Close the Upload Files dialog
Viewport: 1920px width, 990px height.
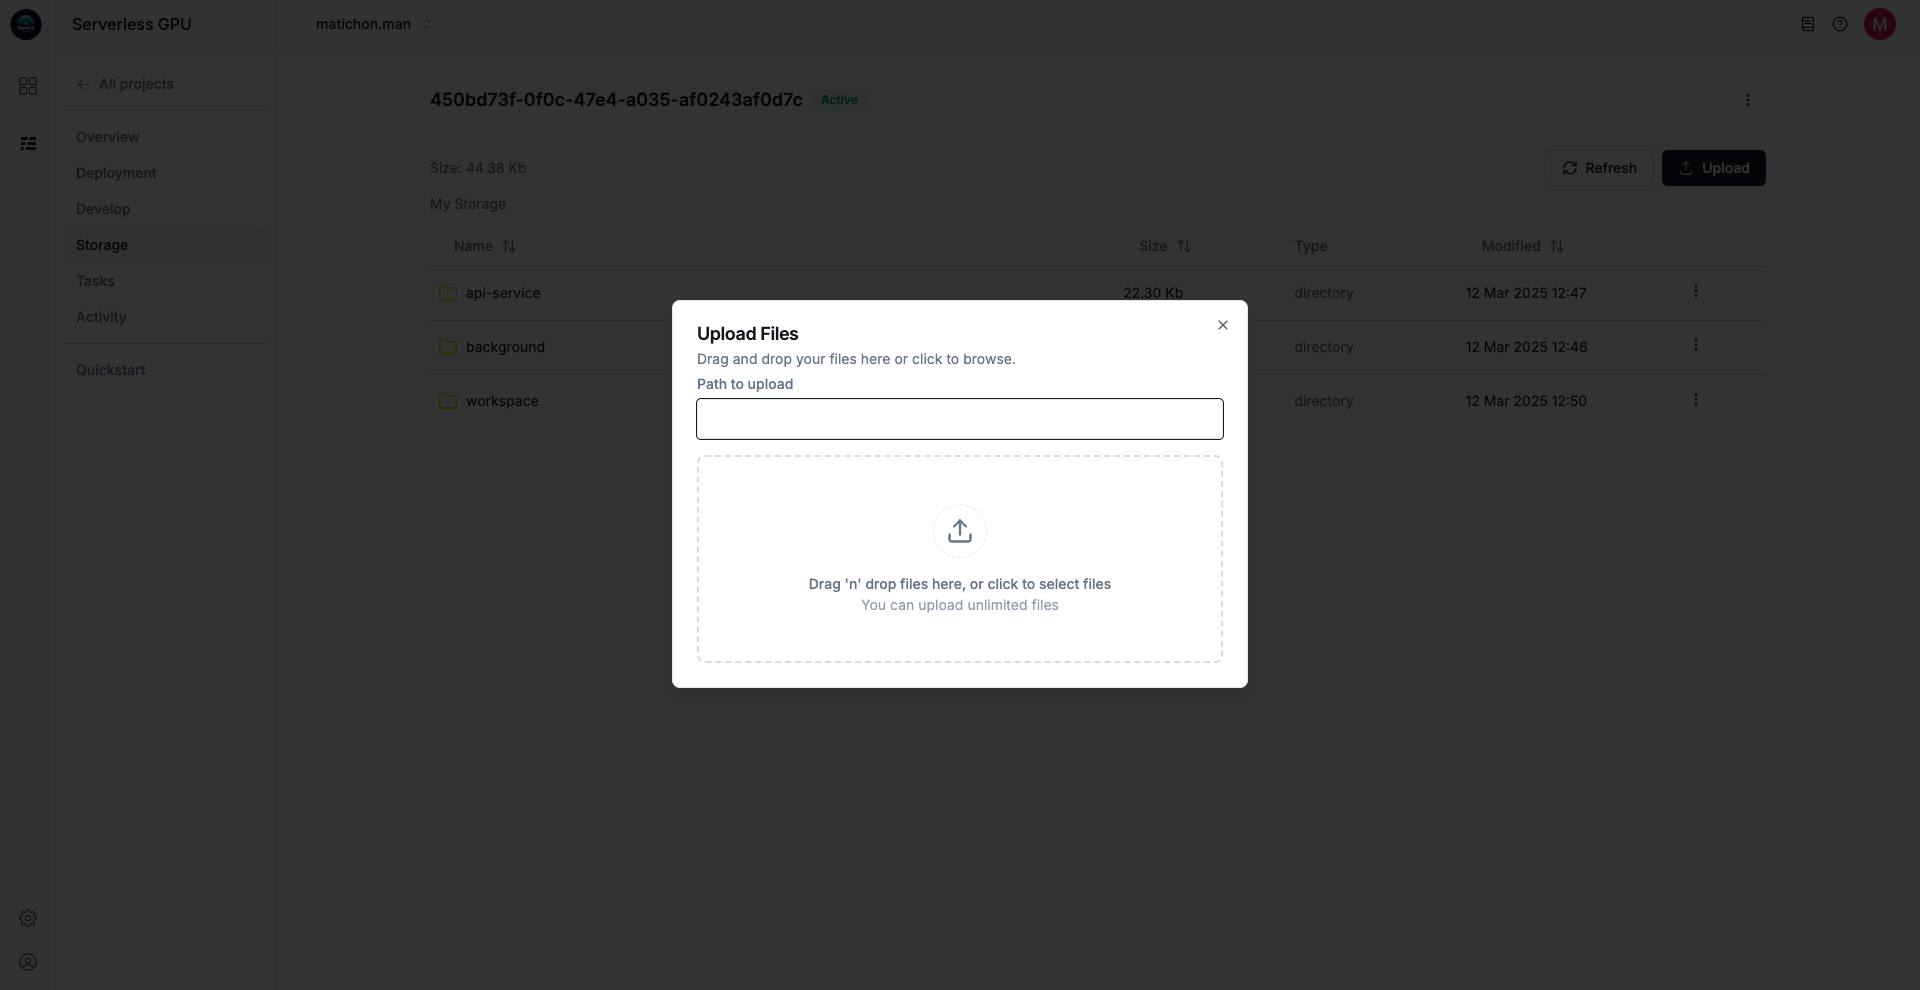tap(1222, 325)
